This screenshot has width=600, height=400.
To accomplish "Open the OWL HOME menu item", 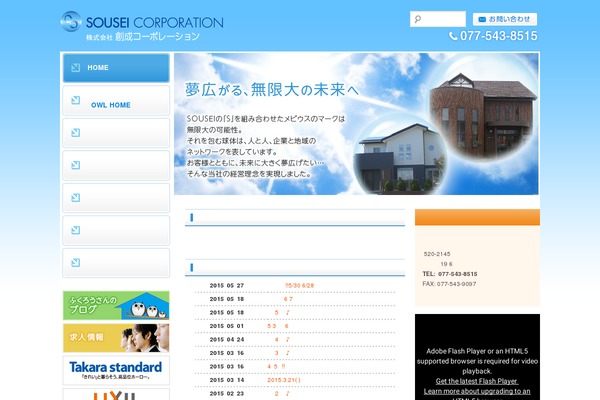I will pyautogui.click(x=116, y=101).
